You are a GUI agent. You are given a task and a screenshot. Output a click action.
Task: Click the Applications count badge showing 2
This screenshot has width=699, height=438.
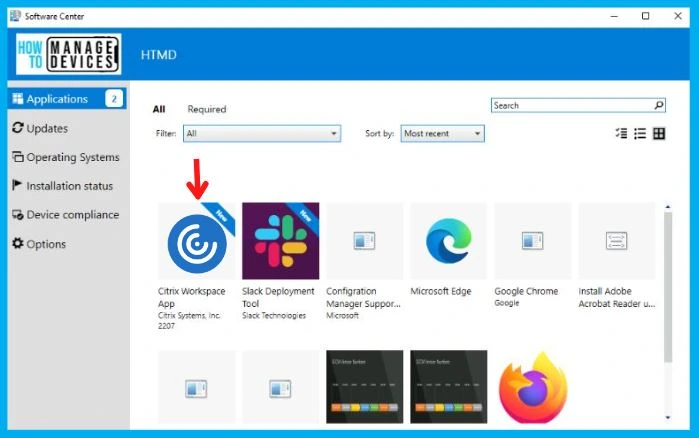pos(114,99)
